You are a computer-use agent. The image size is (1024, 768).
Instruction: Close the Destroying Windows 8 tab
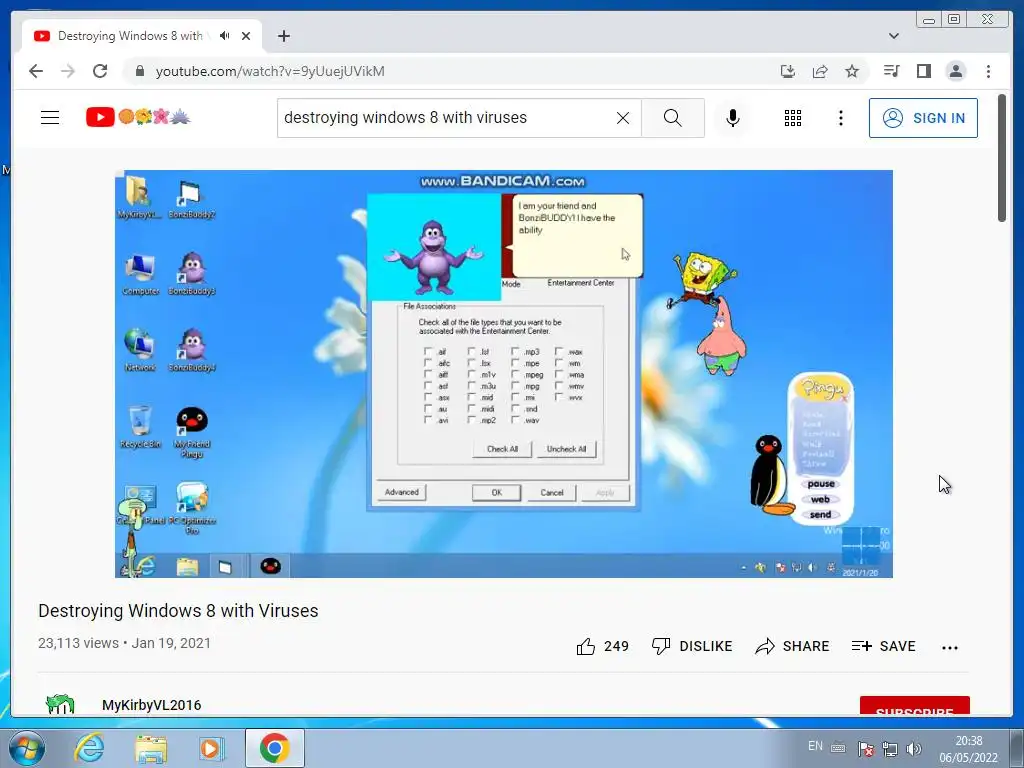tap(246, 36)
